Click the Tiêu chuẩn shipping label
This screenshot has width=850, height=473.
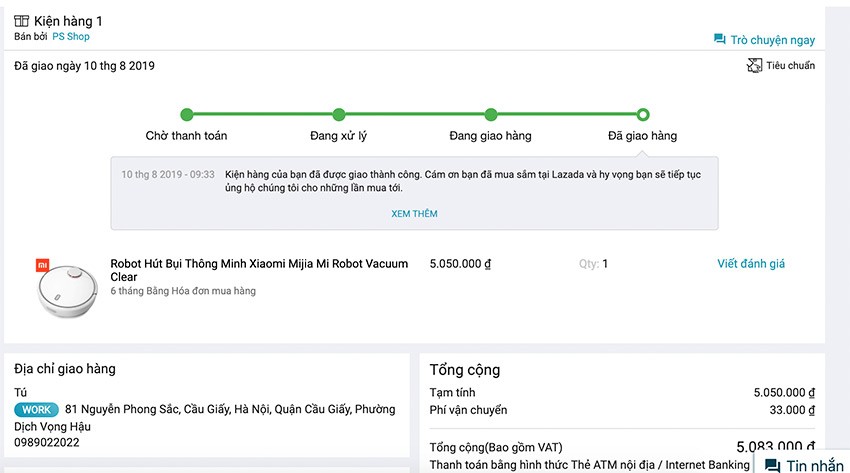(790, 66)
